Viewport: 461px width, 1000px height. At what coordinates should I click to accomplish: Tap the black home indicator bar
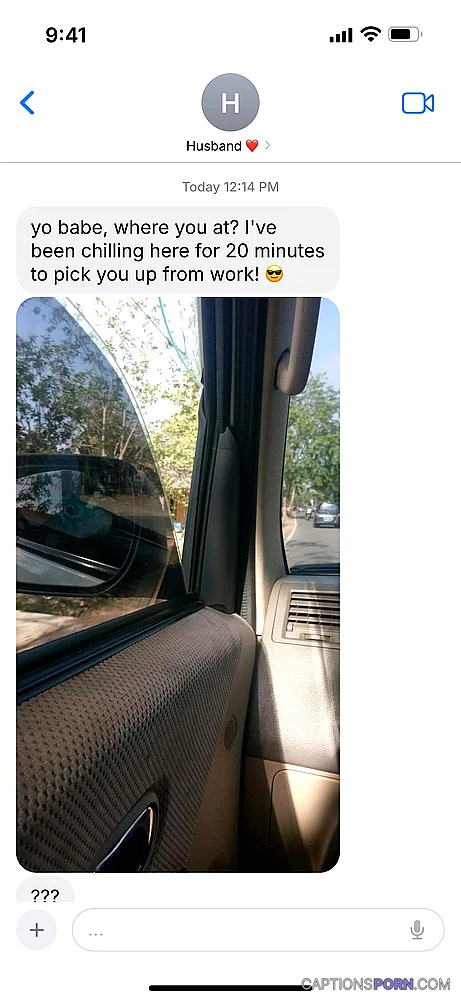[x=230, y=988]
